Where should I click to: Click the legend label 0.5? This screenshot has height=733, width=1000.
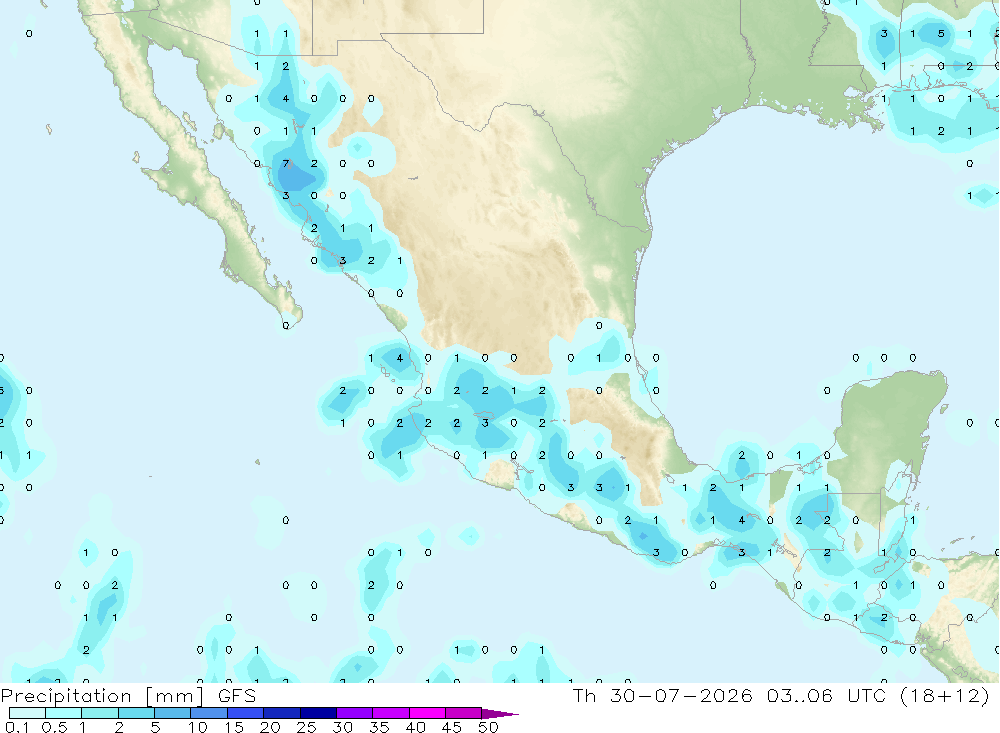click(x=54, y=727)
